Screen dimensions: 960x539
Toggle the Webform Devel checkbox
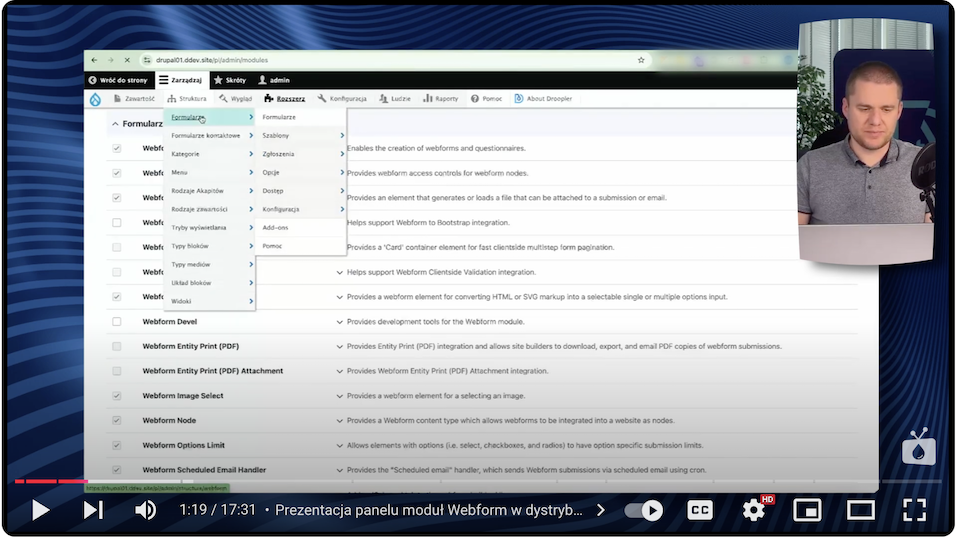pyautogui.click(x=116, y=322)
